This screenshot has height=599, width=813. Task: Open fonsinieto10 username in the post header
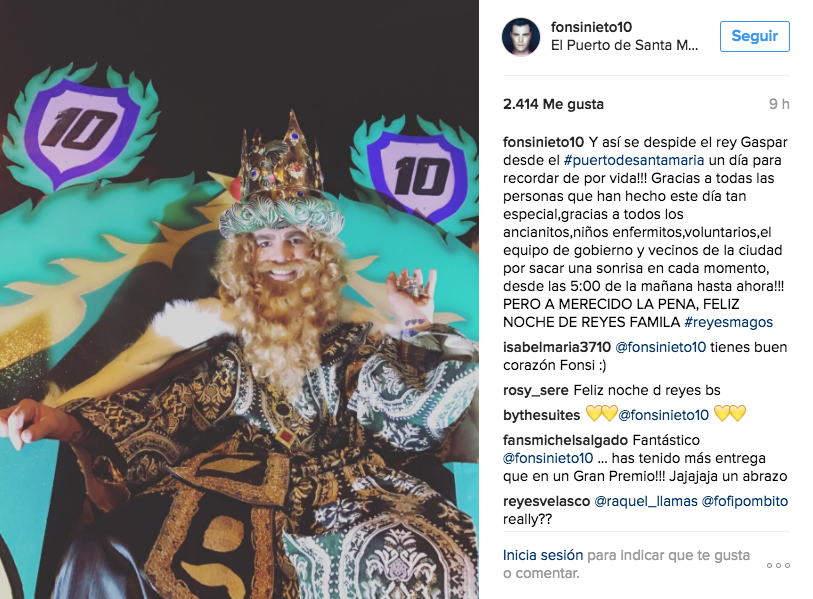[x=591, y=27]
